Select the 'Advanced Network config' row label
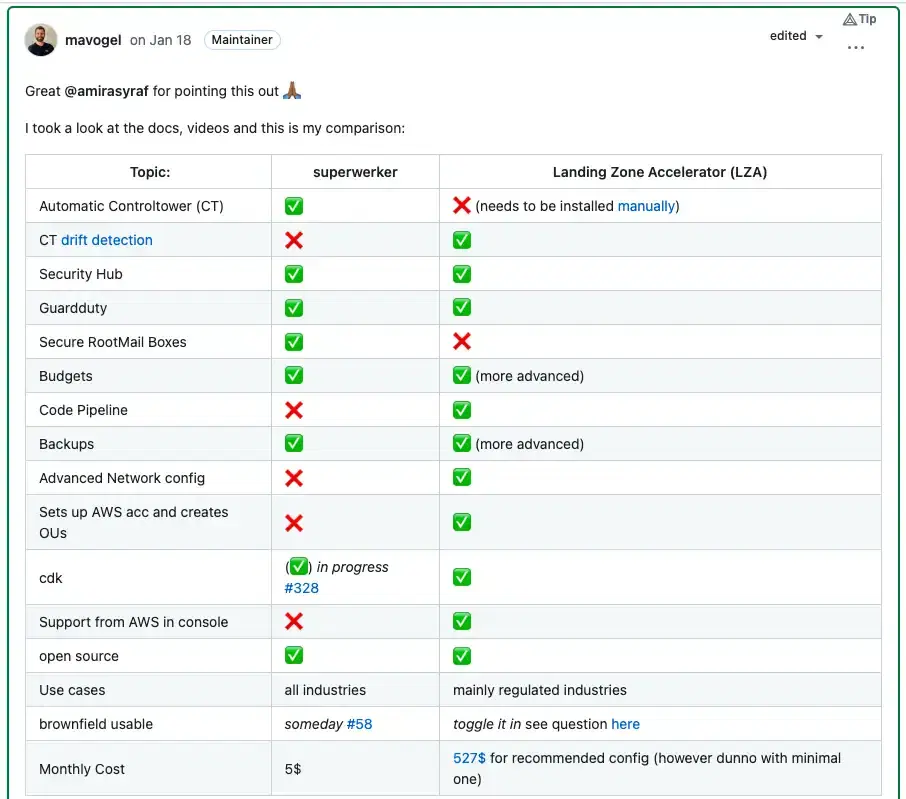The image size is (906, 799). [122, 478]
